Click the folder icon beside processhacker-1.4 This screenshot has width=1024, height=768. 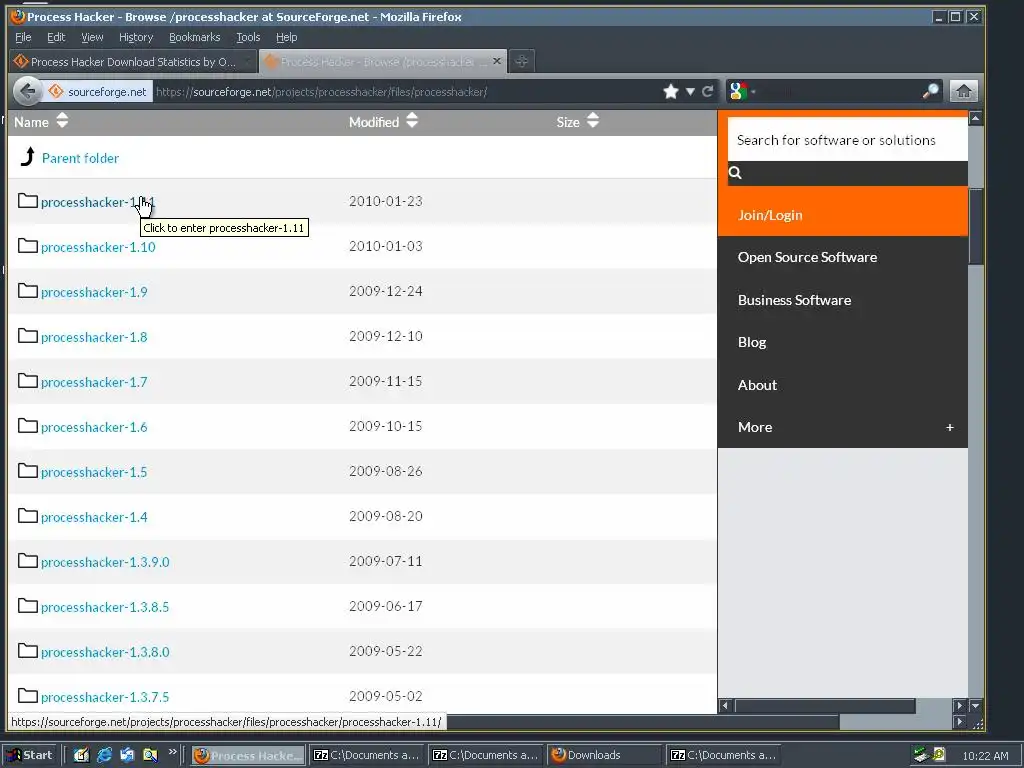point(27,516)
